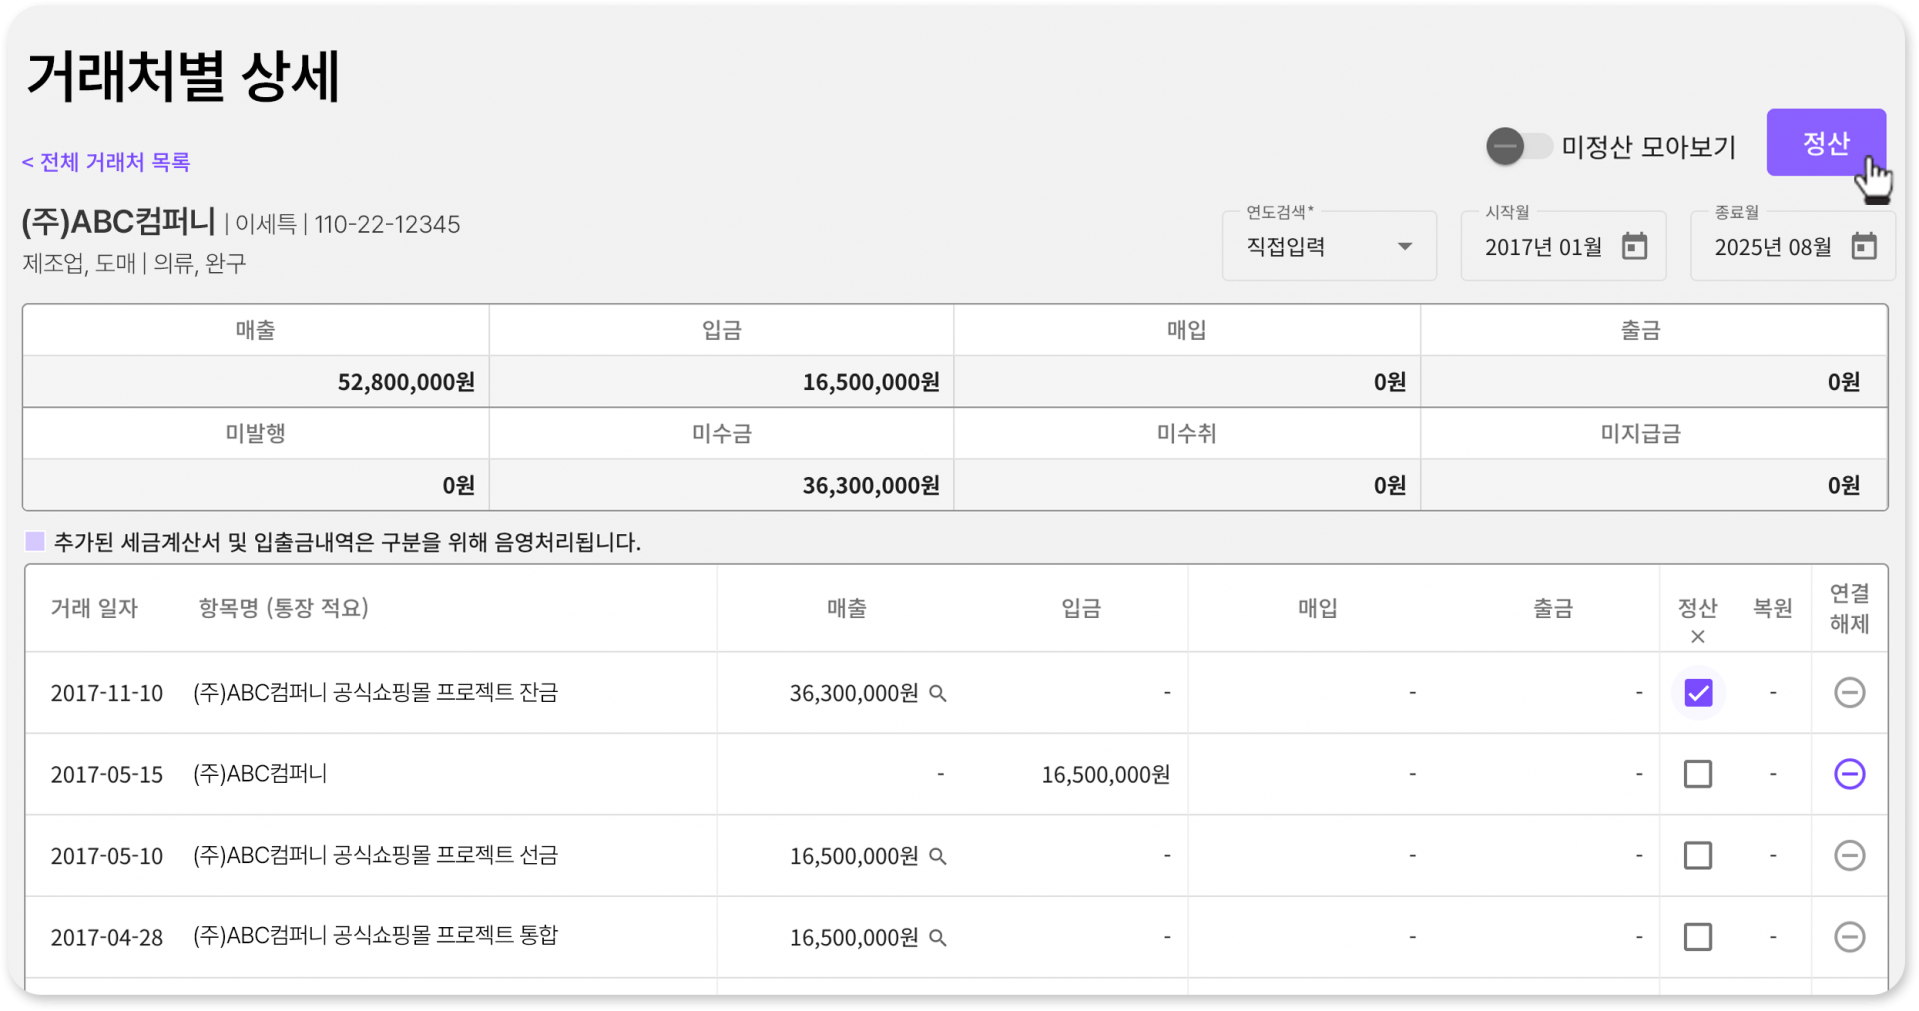Check 정산 checkbox for 2017-05-10 row
The height and width of the screenshot is (1011, 1919).
click(x=1697, y=855)
